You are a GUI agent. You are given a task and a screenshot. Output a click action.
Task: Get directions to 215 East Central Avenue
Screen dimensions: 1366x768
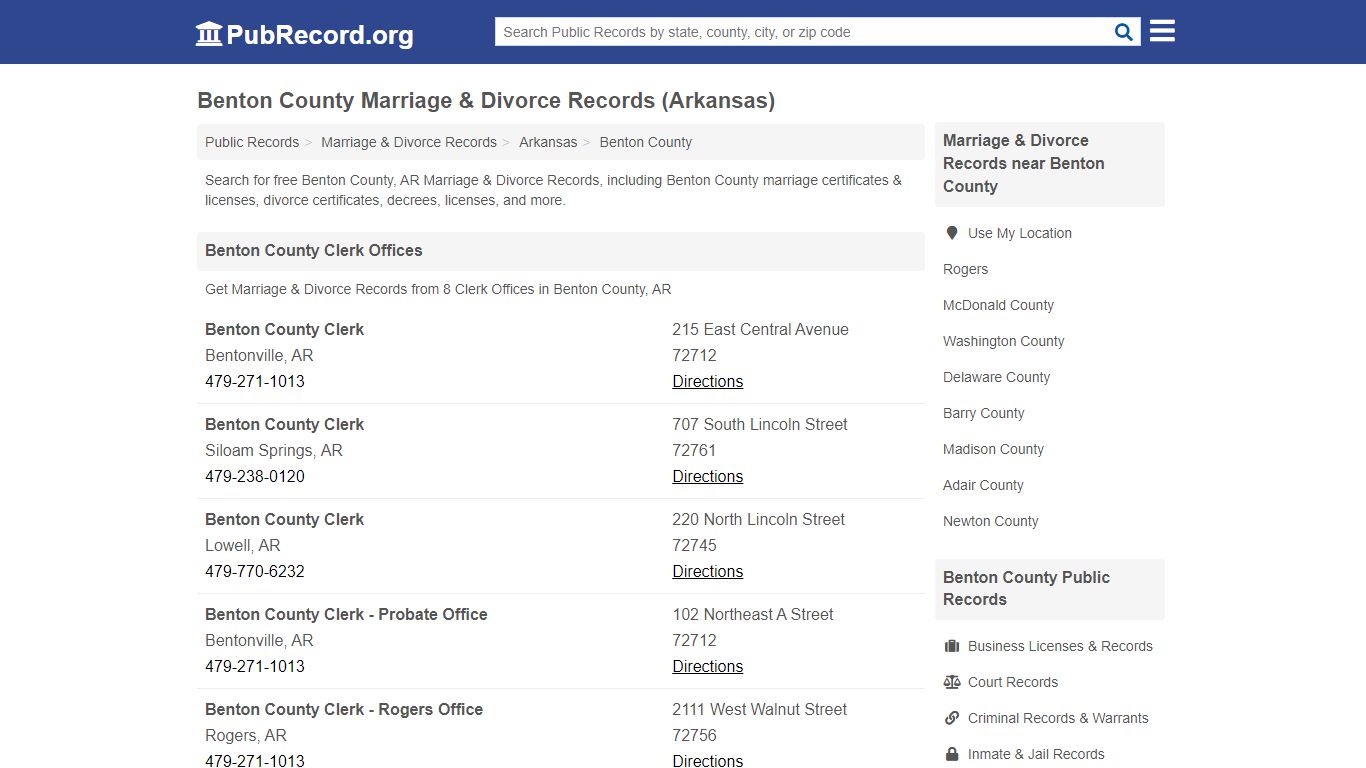tap(708, 381)
